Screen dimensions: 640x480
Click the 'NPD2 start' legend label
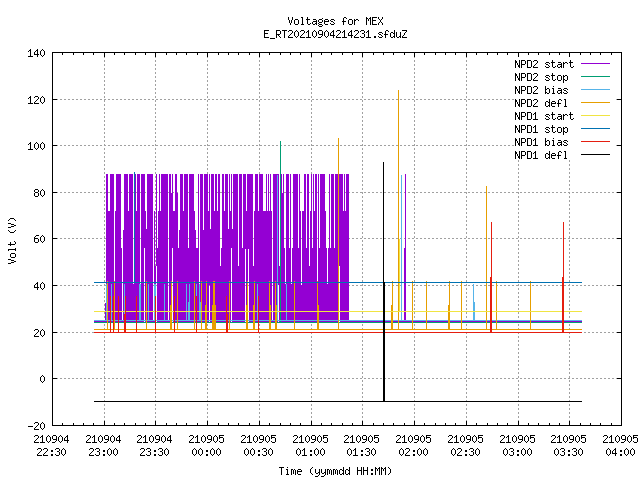(x=544, y=64)
